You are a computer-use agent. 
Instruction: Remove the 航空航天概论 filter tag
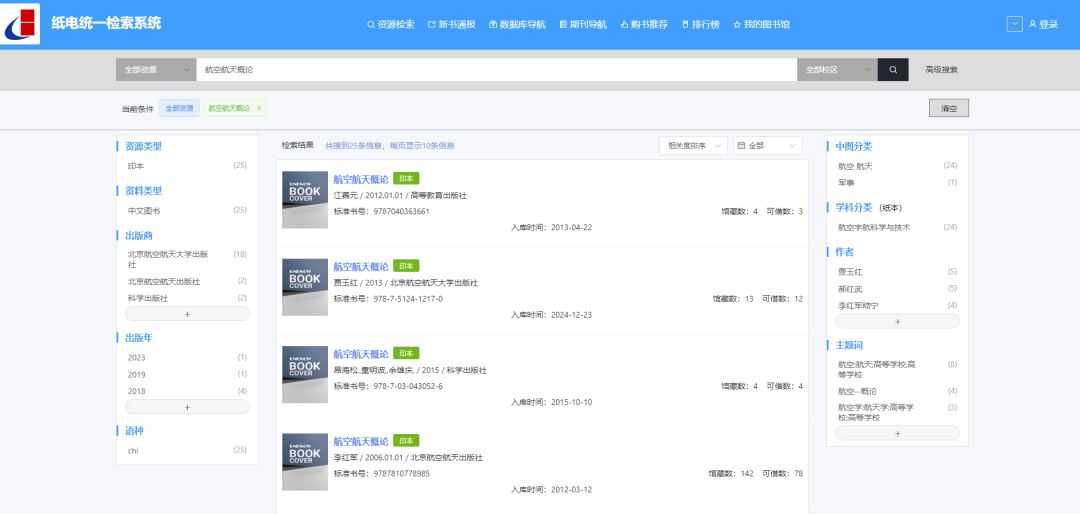(259, 108)
